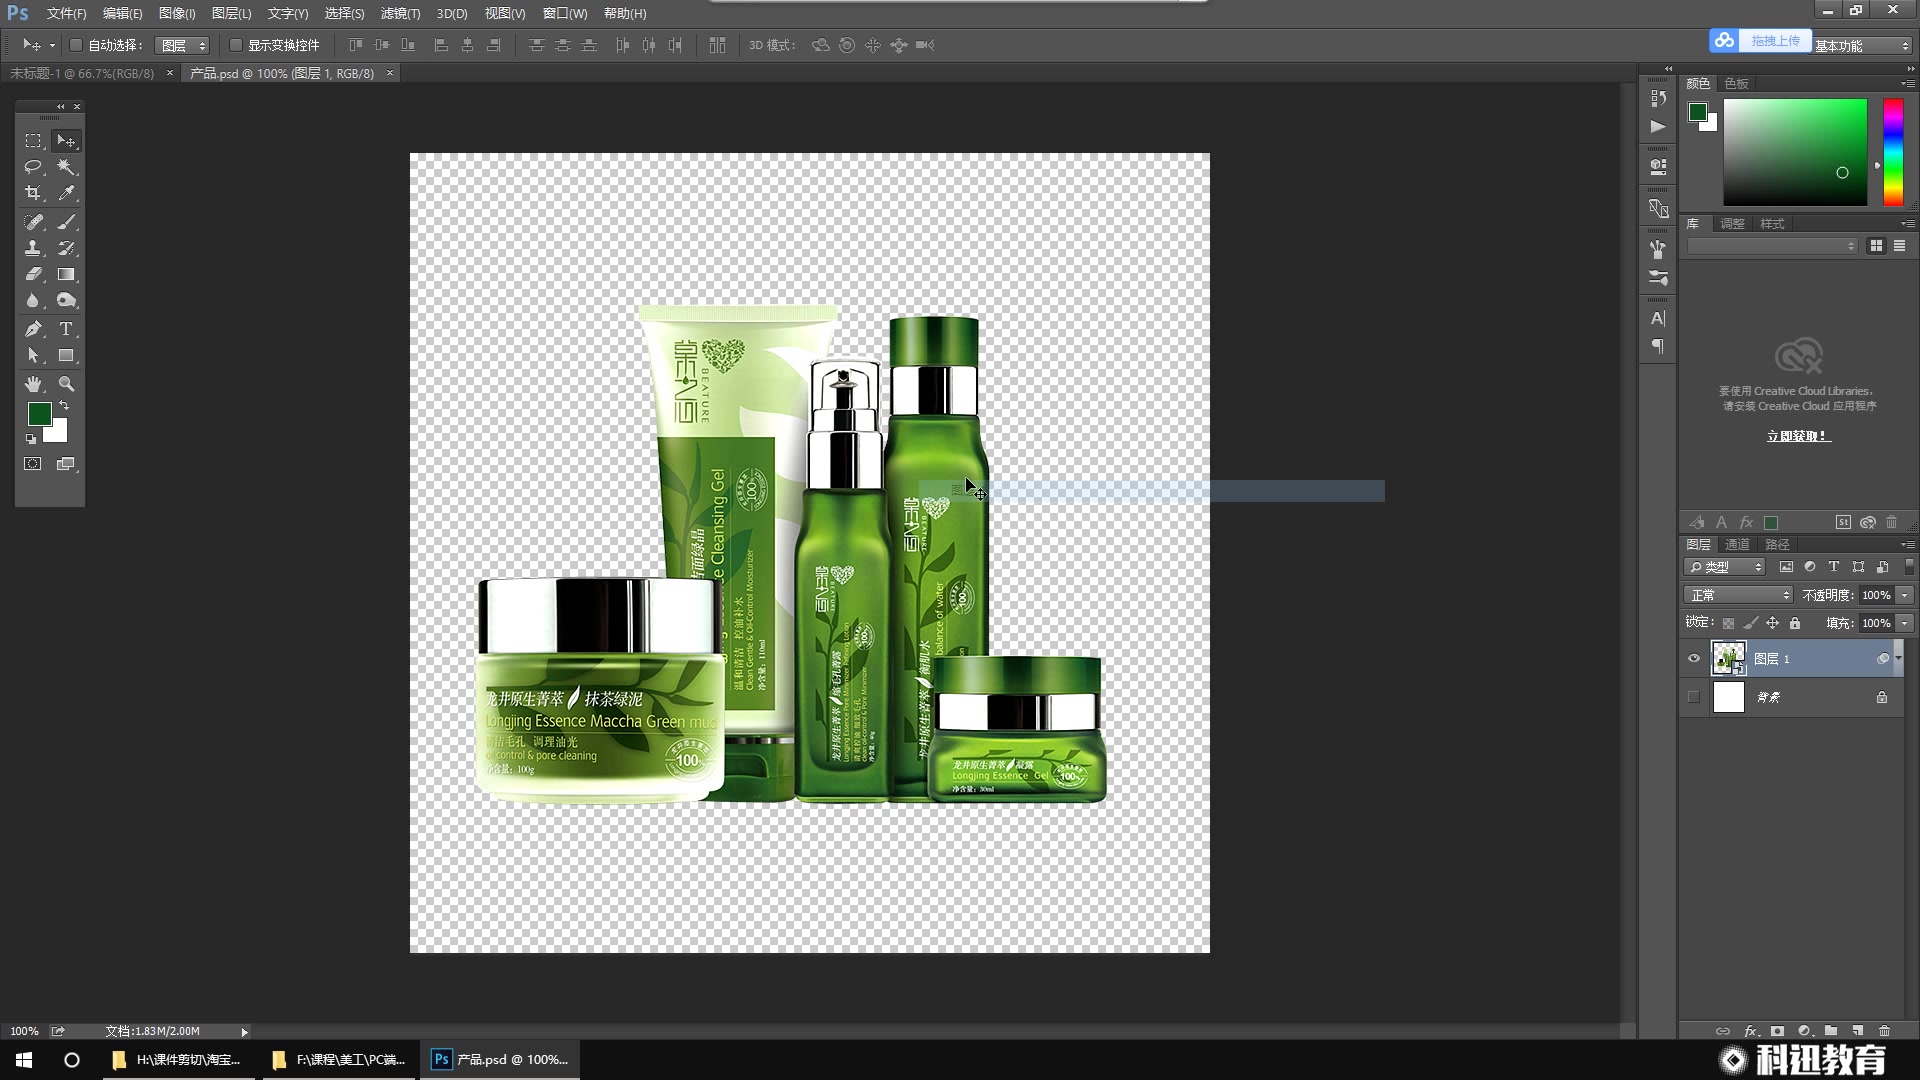Viewport: 1920px width, 1080px height.
Task: Select the Eyedropper tool
Action: coord(66,193)
